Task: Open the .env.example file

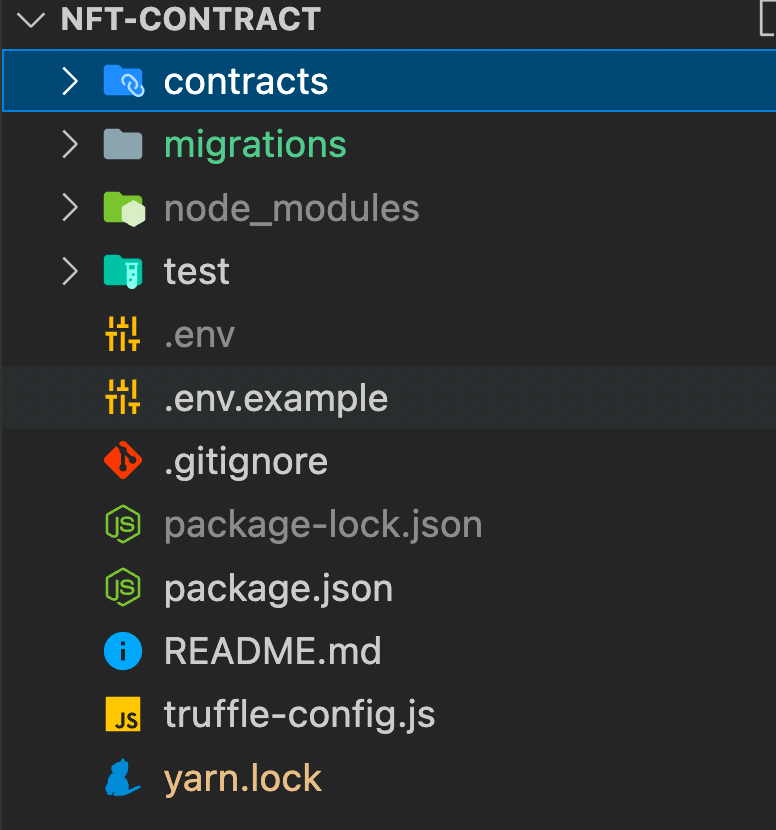Action: point(276,397)
